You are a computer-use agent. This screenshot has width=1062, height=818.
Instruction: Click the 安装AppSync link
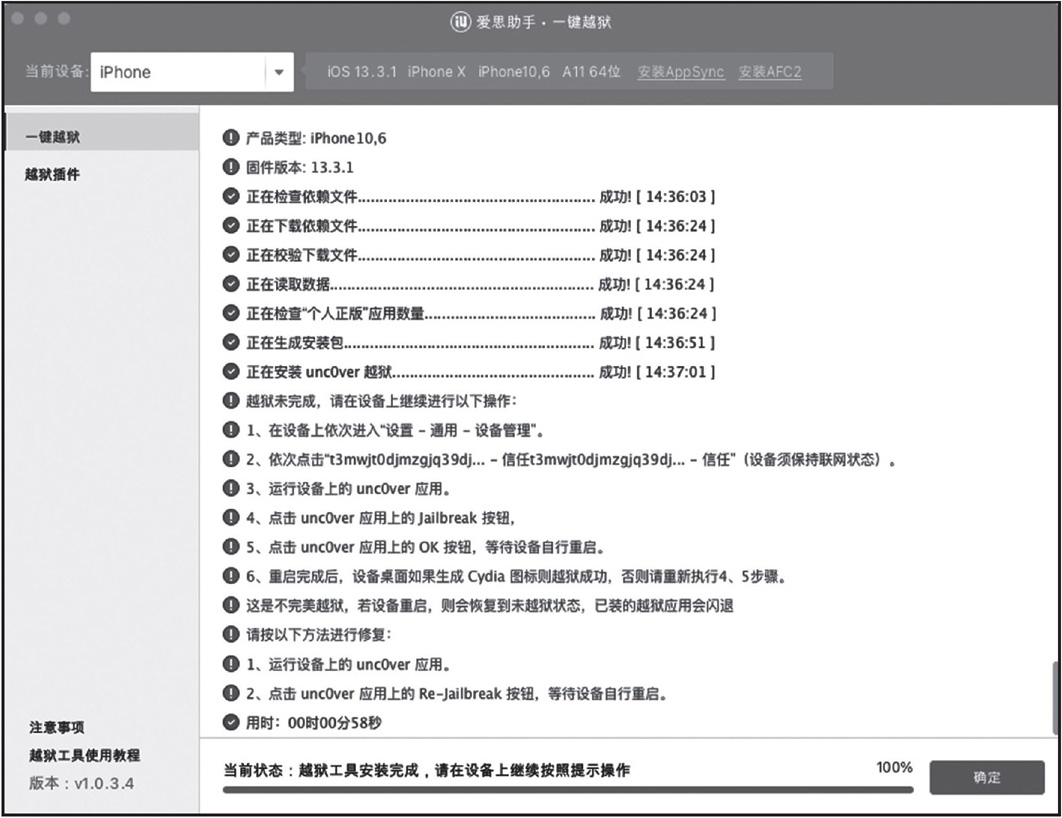click(680, 72)
